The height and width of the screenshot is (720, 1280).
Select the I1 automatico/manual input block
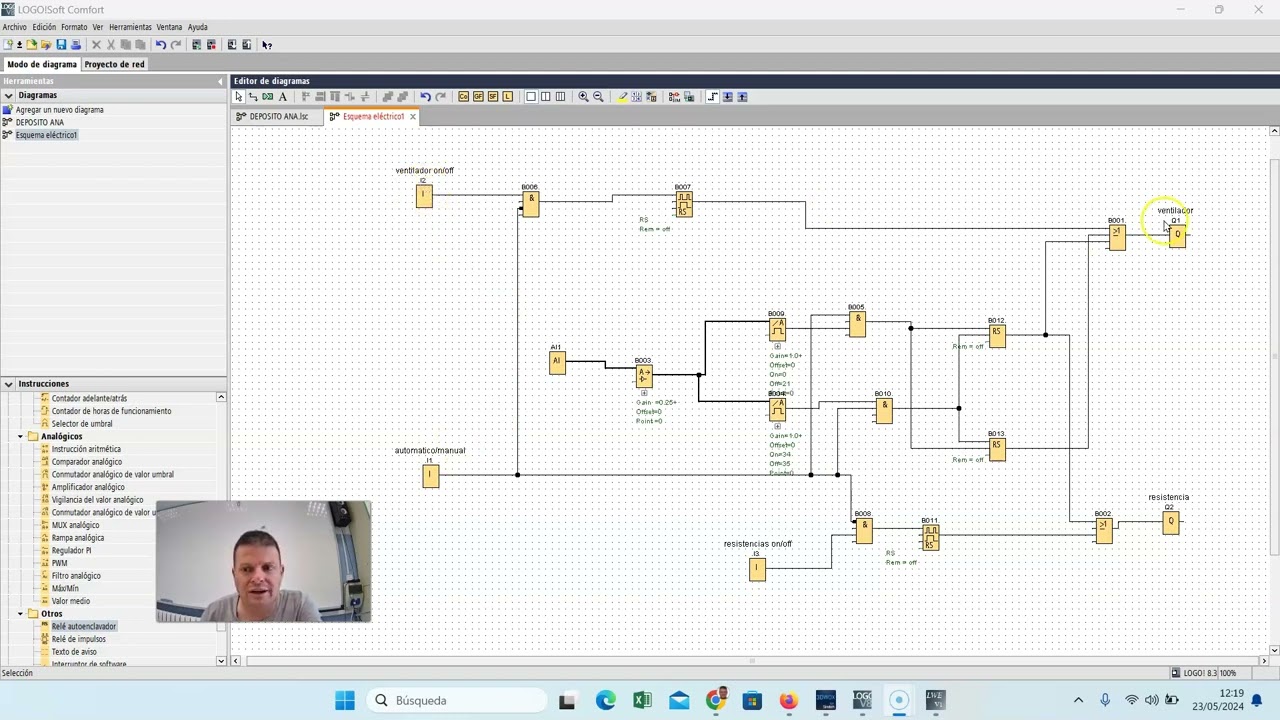click(430, 476)
